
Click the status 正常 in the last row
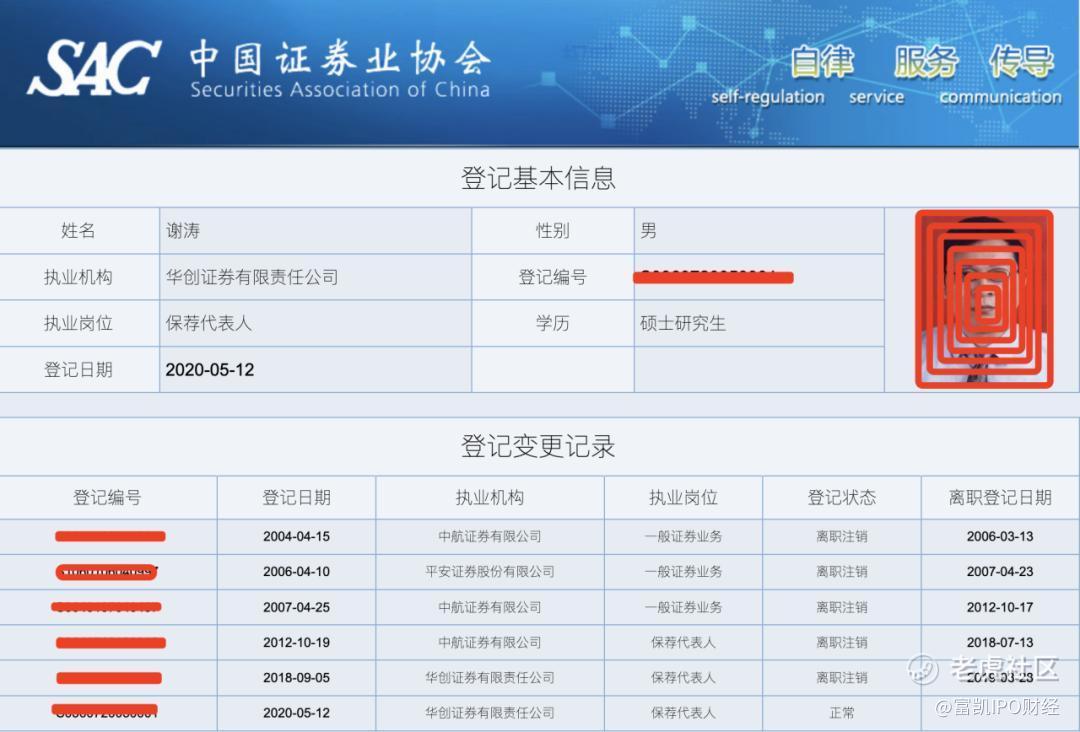point(842,713)
